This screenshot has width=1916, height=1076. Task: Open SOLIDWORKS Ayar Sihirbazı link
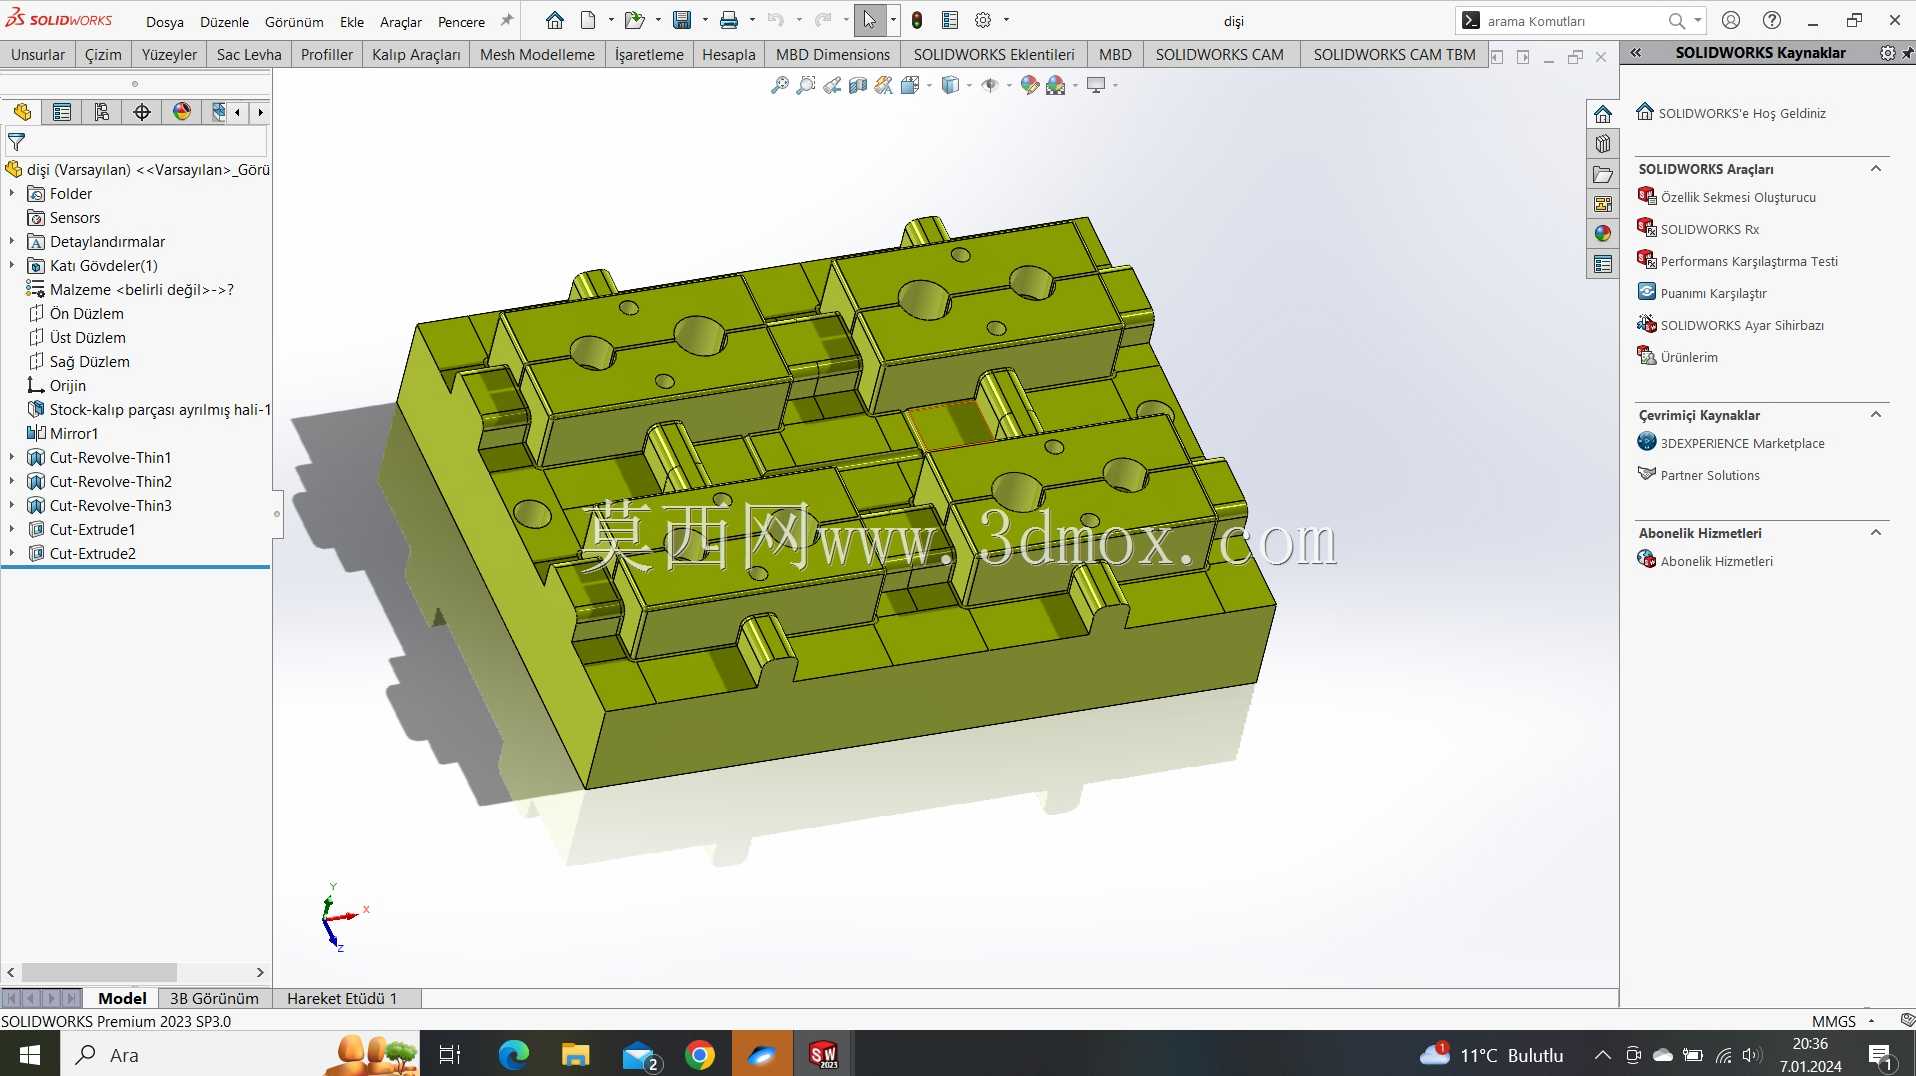1741,325
